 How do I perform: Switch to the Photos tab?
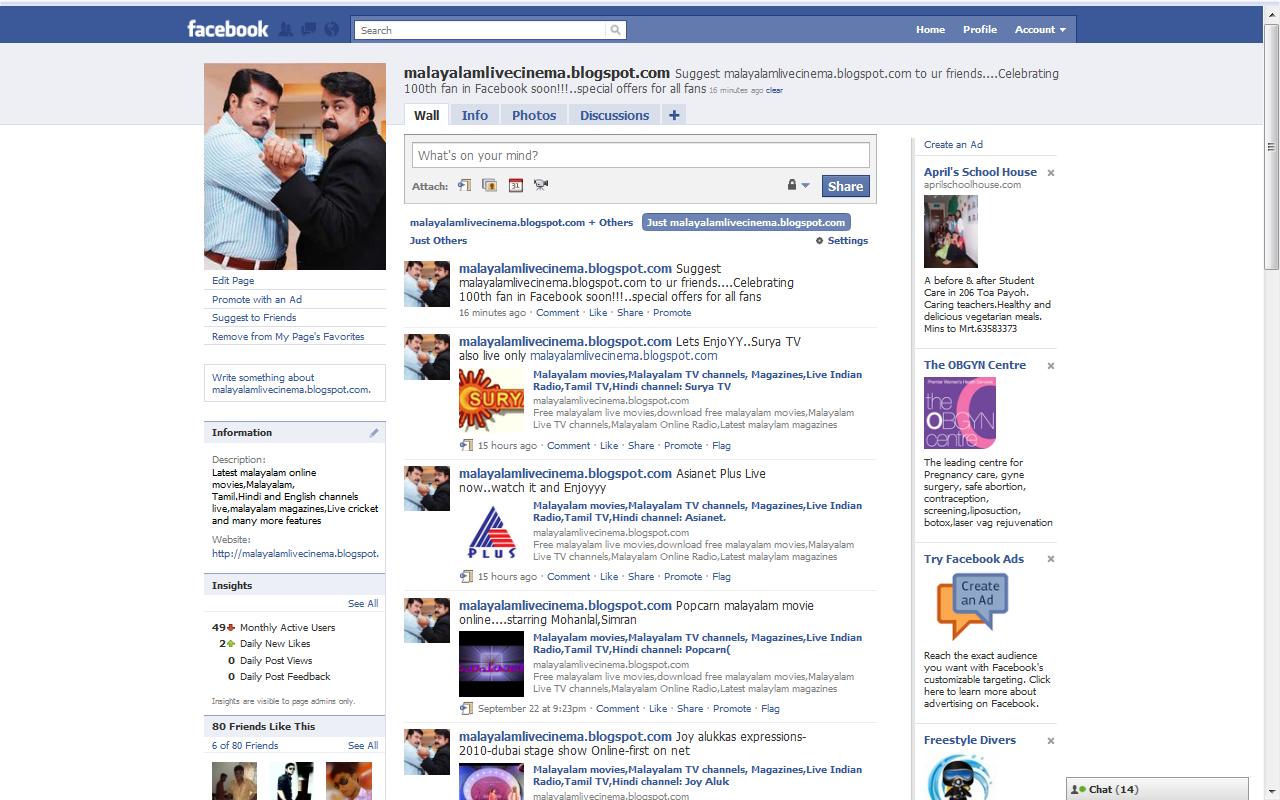click(533, 114)
